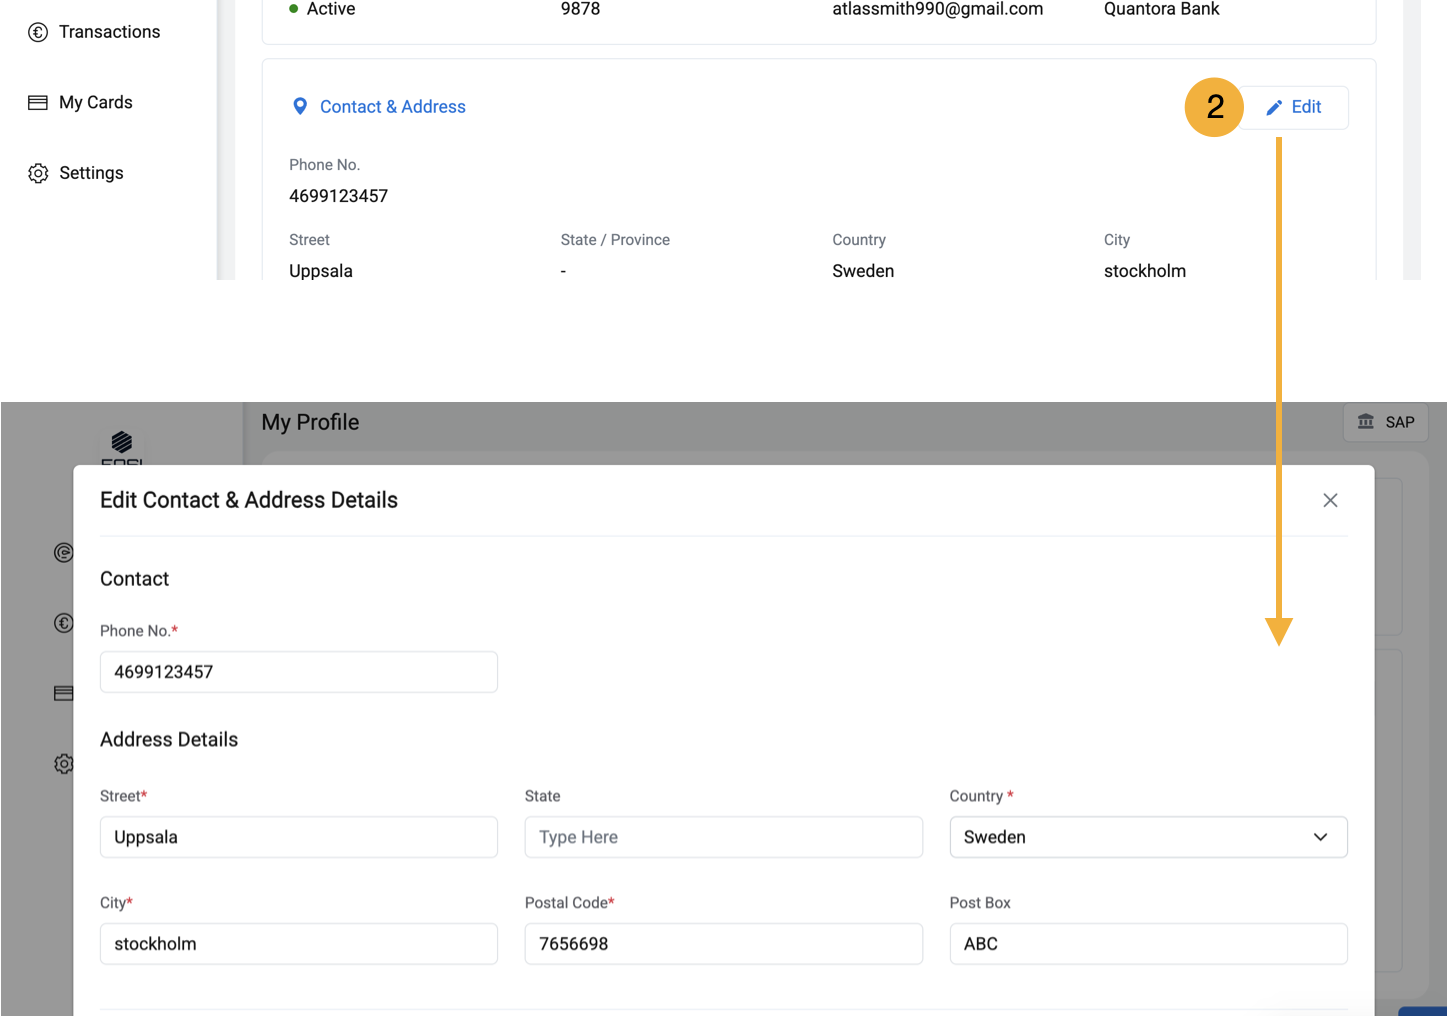This screenshot has height=1016, width=1448.
Task: Click the bank building icon beside SAP
Action: click(1365, 422)
